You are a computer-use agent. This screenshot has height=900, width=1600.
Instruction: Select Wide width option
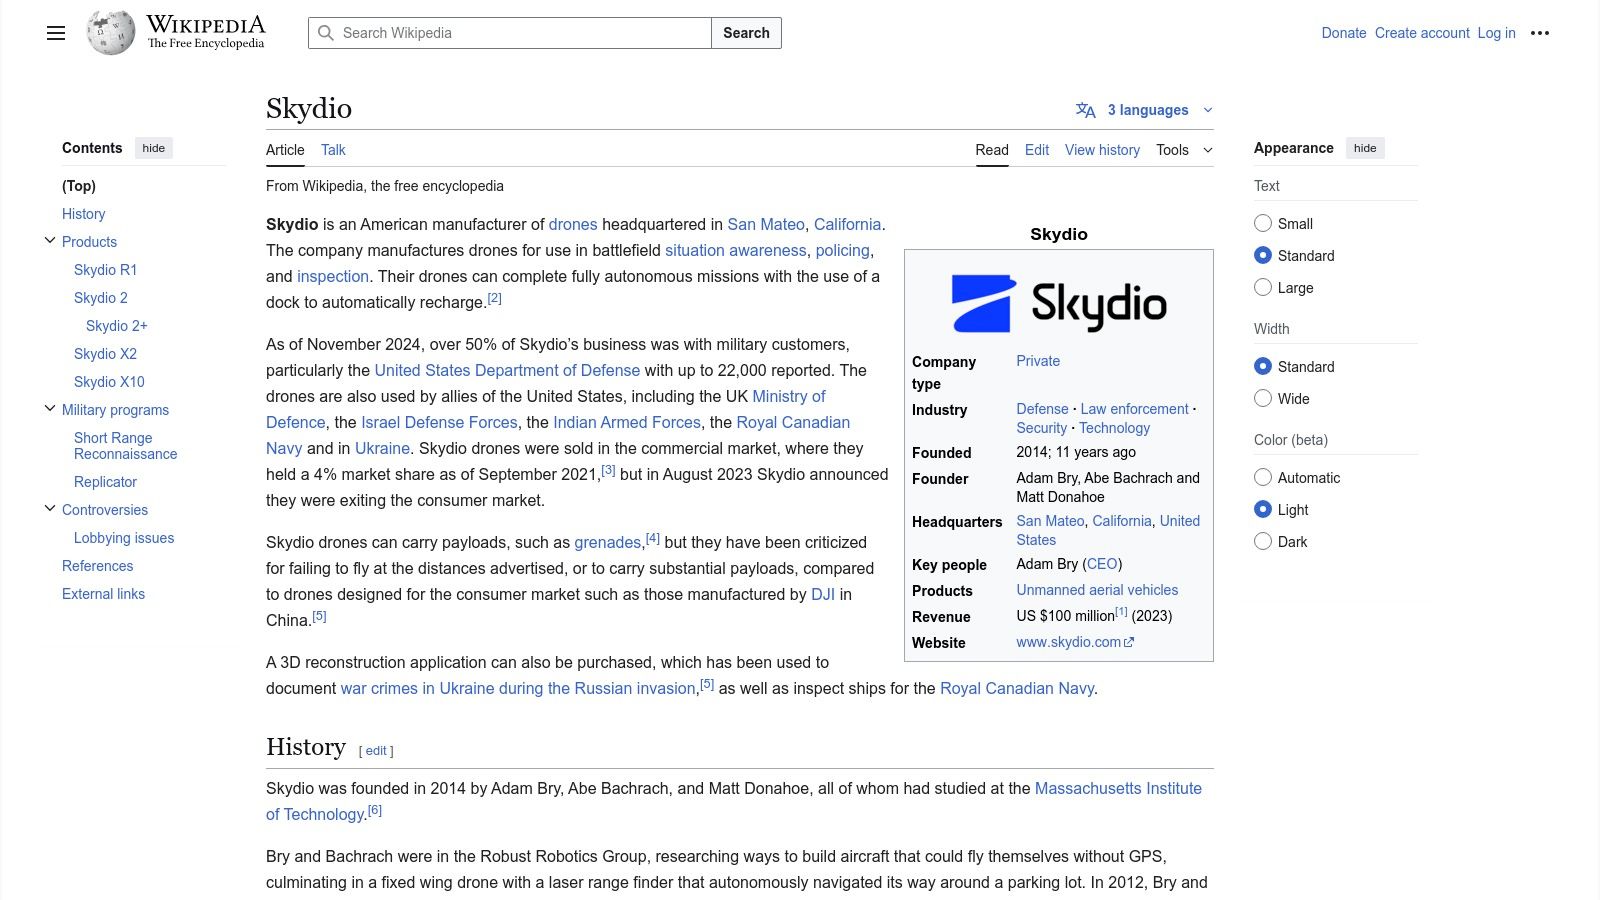1263,398
